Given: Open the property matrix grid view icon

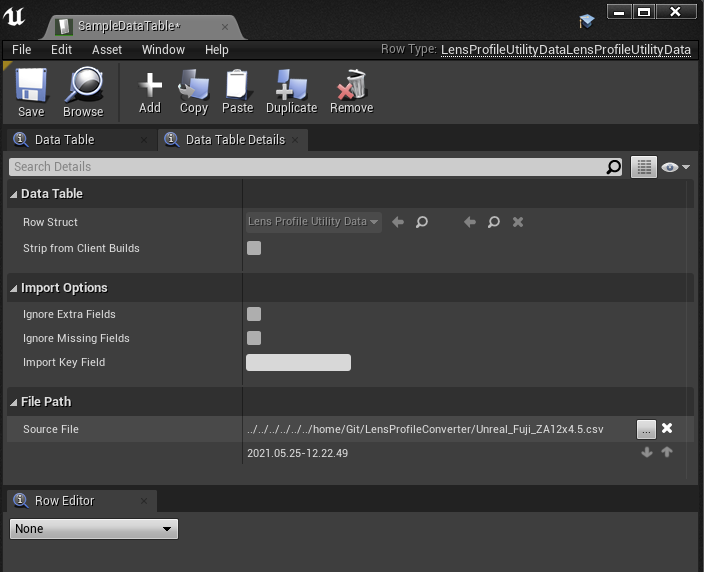Looking at the screenshot, I should click(643, 167).
